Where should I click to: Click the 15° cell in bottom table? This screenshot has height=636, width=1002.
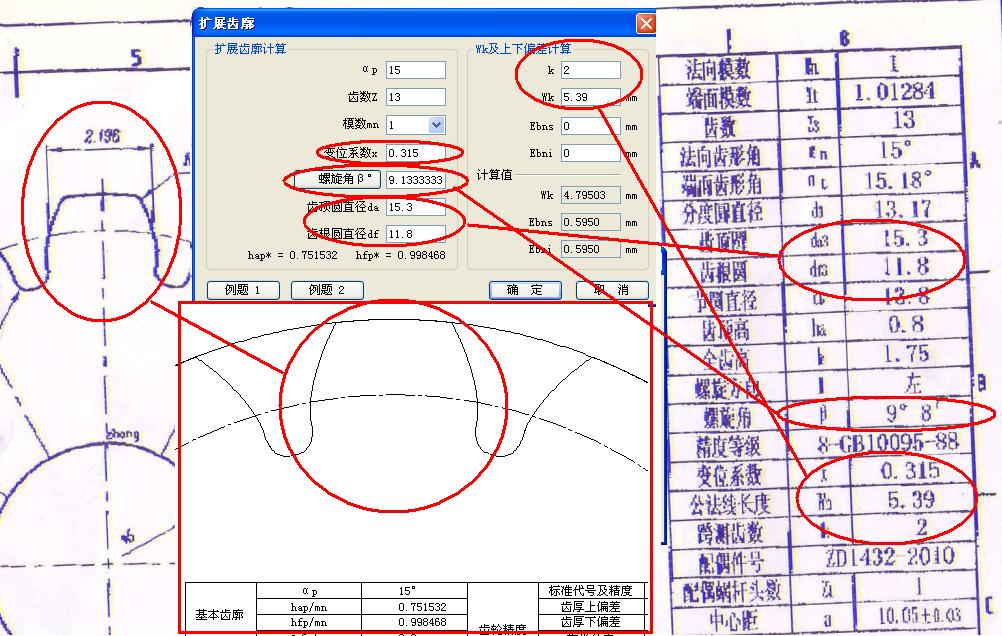(x=414, y=591)
